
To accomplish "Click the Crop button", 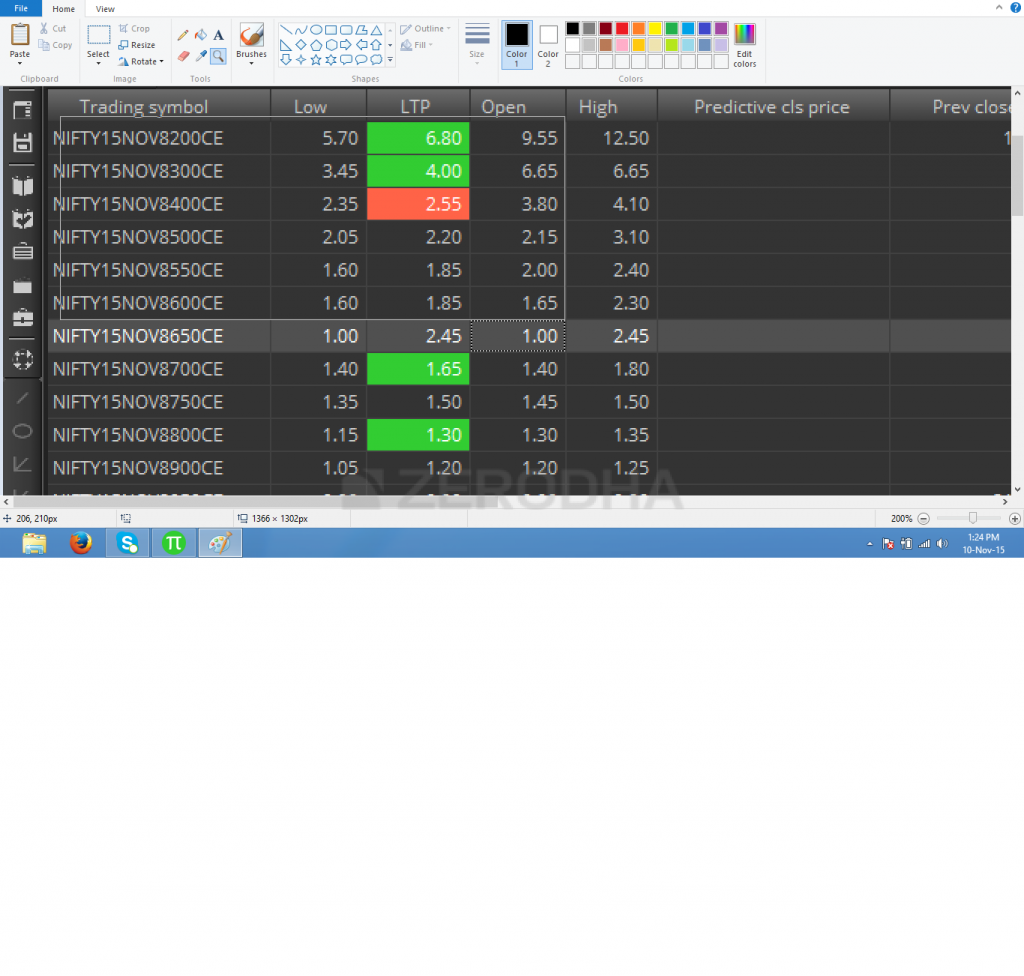I will 135,28.
